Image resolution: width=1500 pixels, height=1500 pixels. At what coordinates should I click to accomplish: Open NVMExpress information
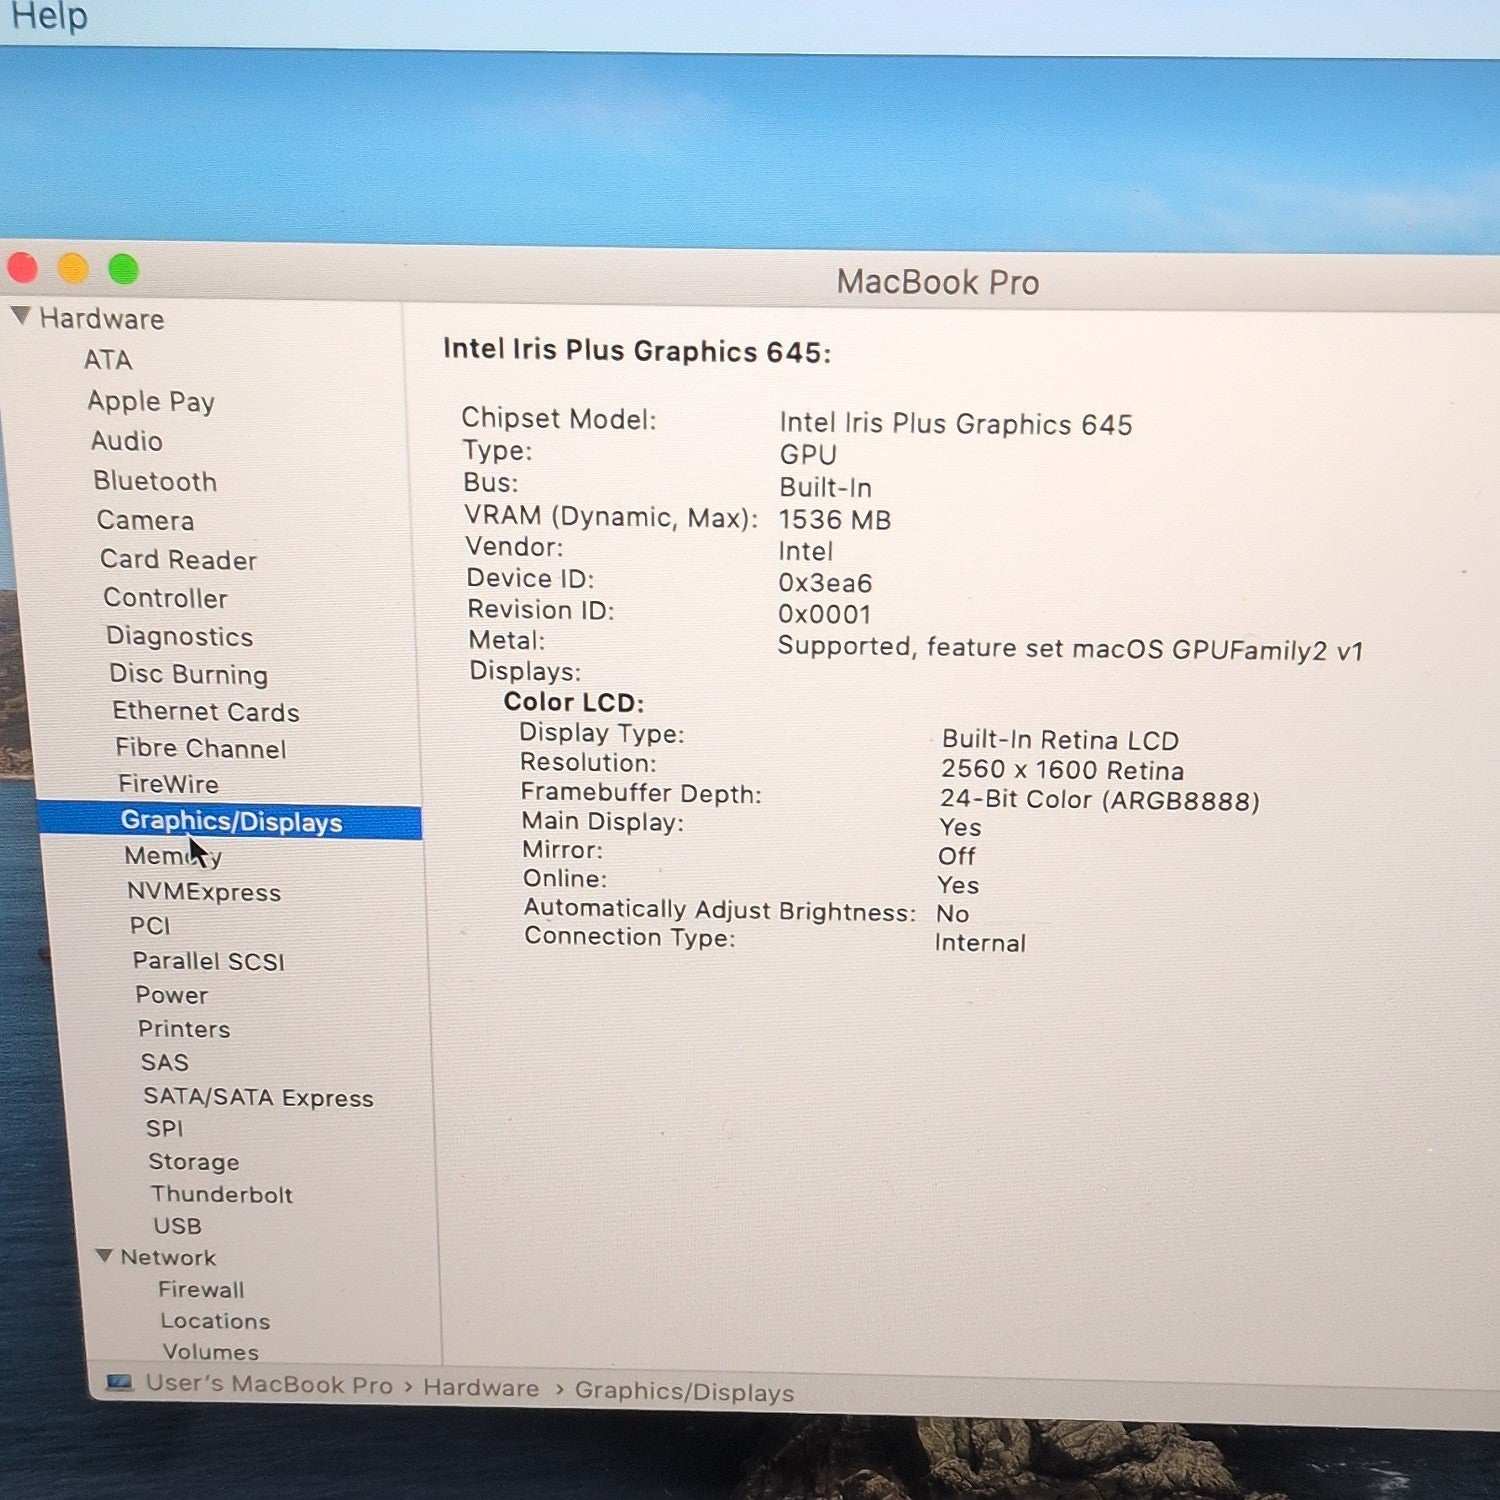[x=204, y=892]
